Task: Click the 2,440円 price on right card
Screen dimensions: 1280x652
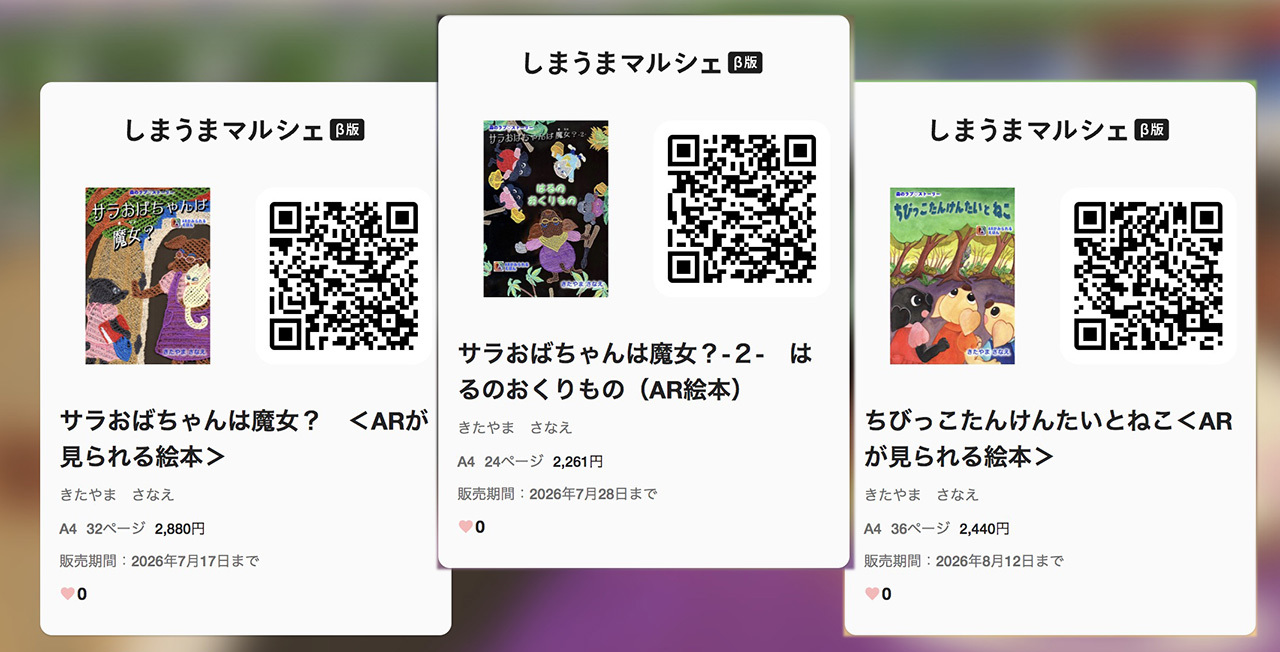Action: tap(984, 528)
